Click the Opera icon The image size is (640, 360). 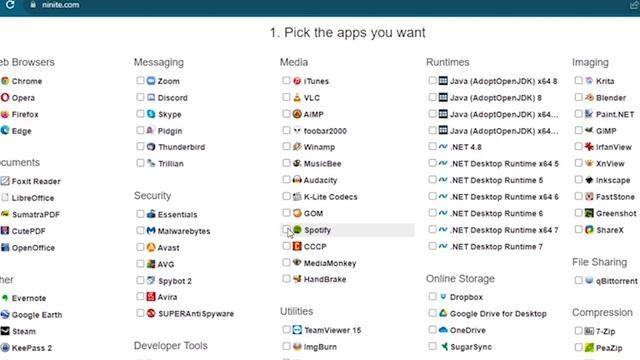(5, 98)
